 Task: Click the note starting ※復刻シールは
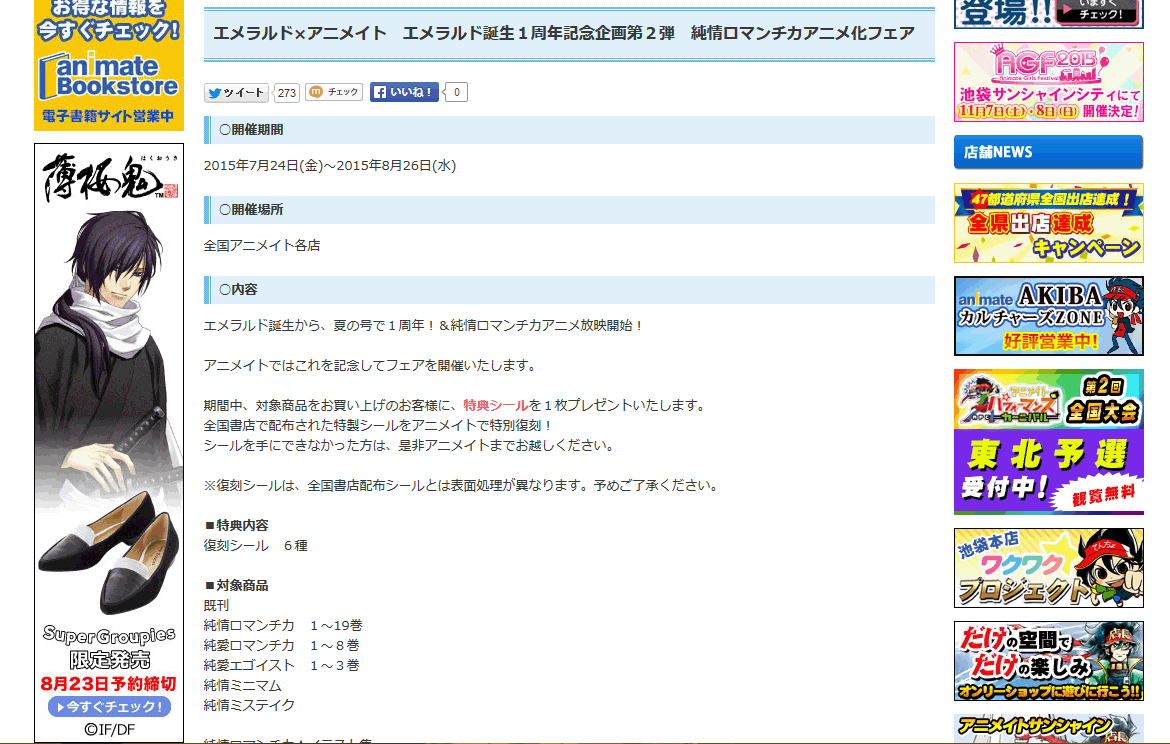(463, 486)
